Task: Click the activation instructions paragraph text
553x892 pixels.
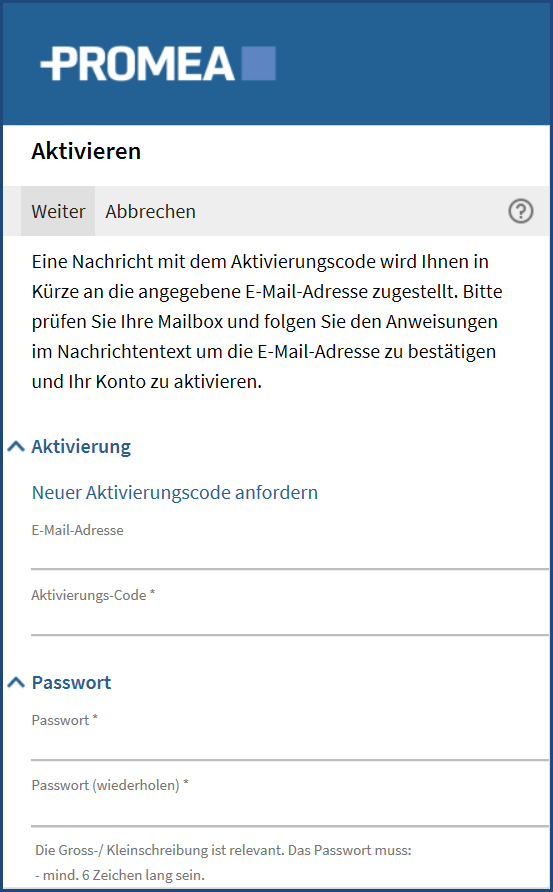Action: (267, 321)
